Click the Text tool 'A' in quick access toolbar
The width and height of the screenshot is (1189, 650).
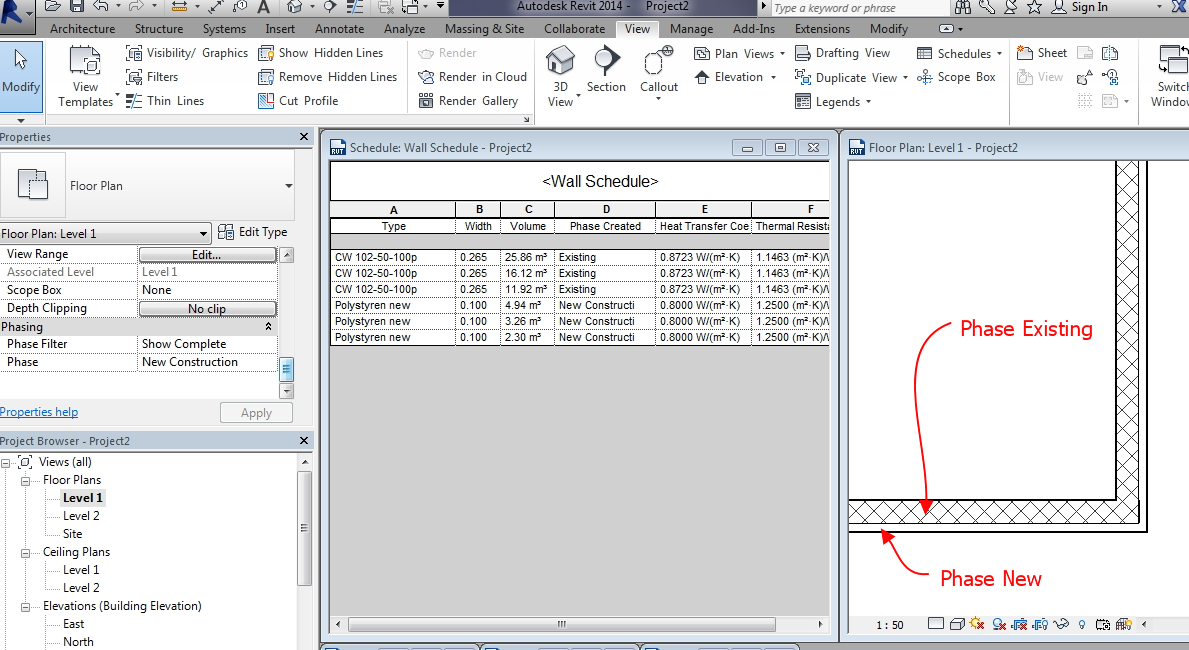[263, 7]
